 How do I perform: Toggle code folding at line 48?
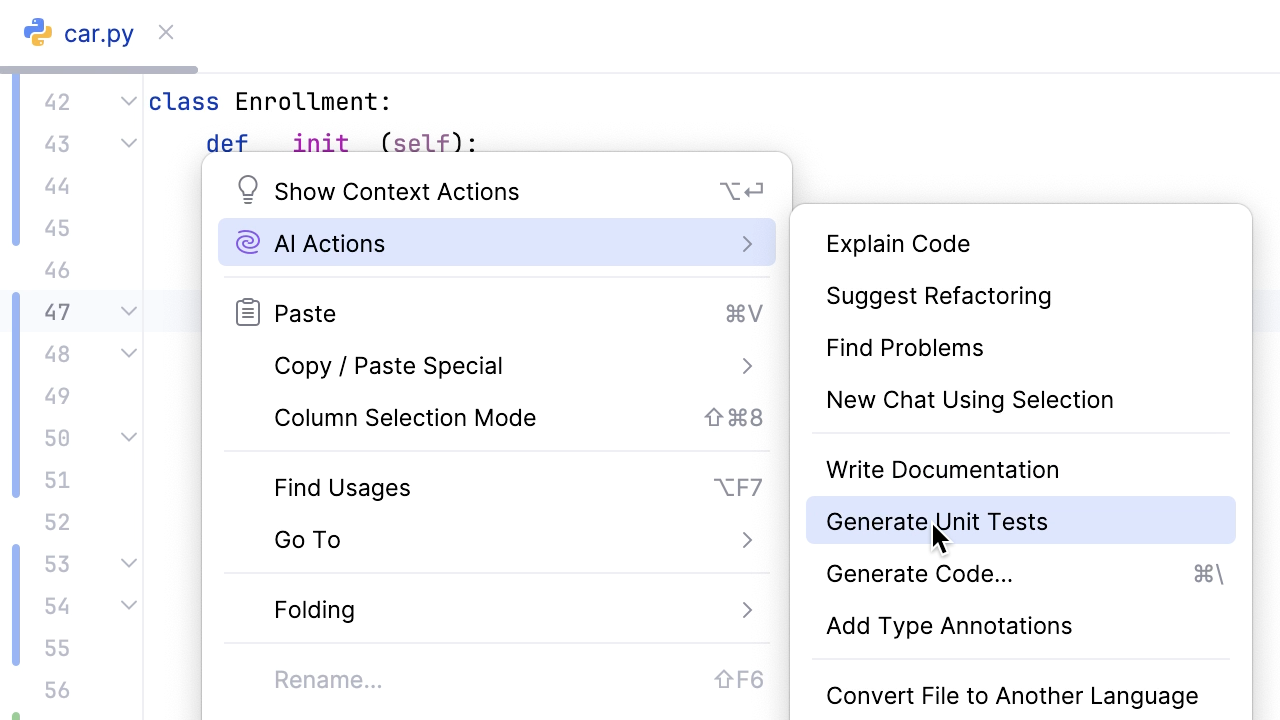click(x=129, y=353)
